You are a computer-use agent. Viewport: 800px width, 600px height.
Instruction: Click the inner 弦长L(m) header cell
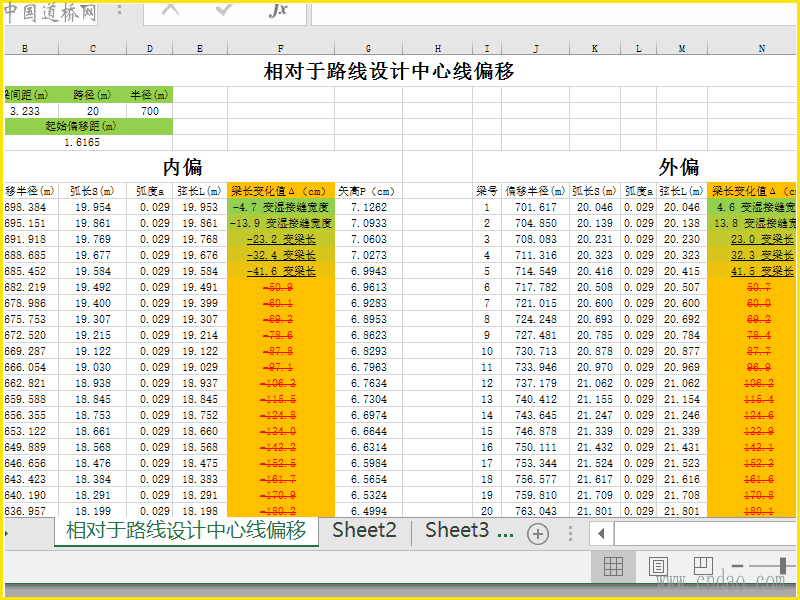pyautogui.click(x=200, y=191)
